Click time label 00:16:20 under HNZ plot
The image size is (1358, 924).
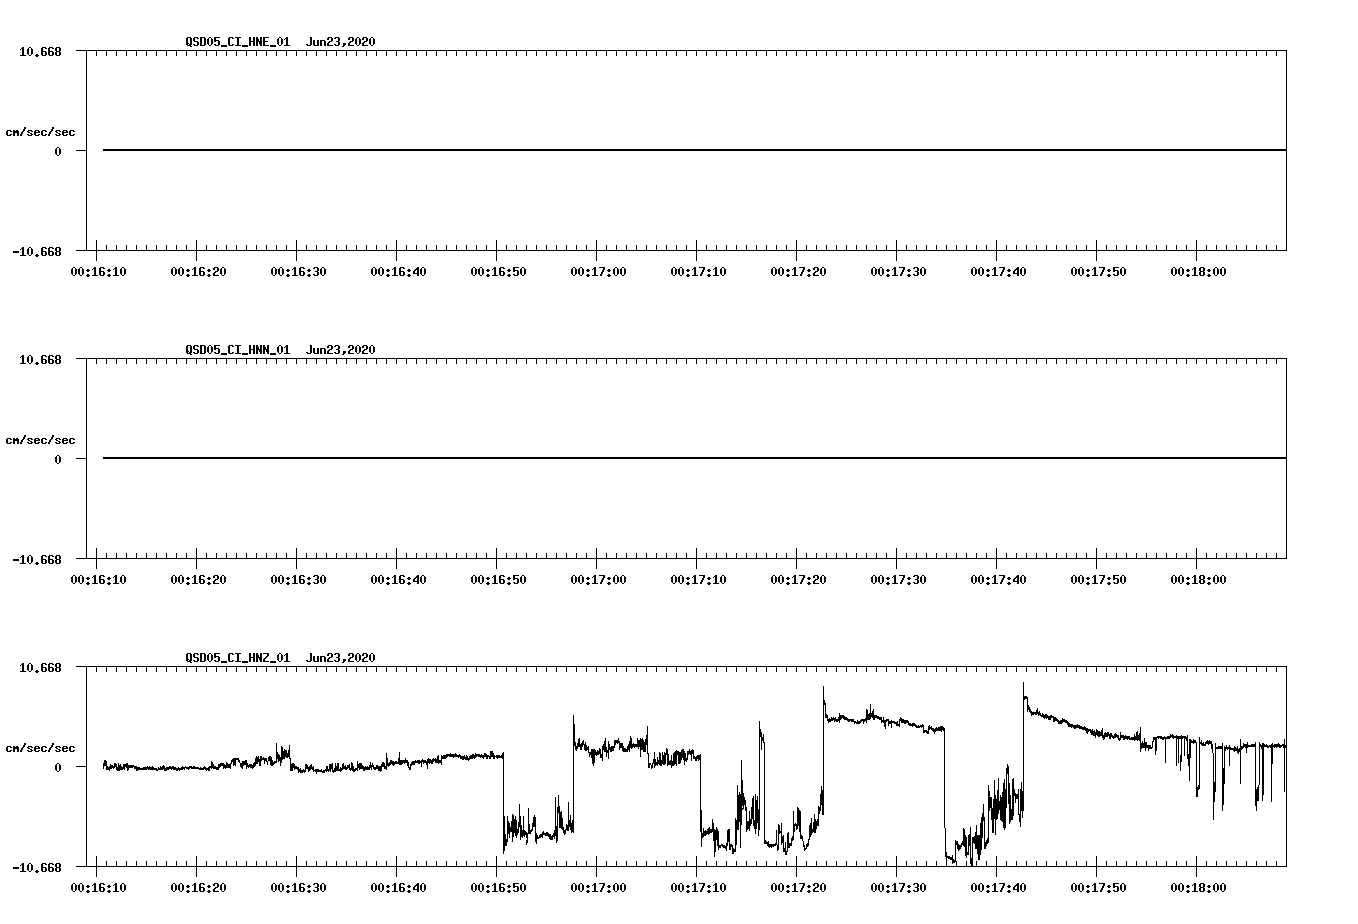[198, 888]
